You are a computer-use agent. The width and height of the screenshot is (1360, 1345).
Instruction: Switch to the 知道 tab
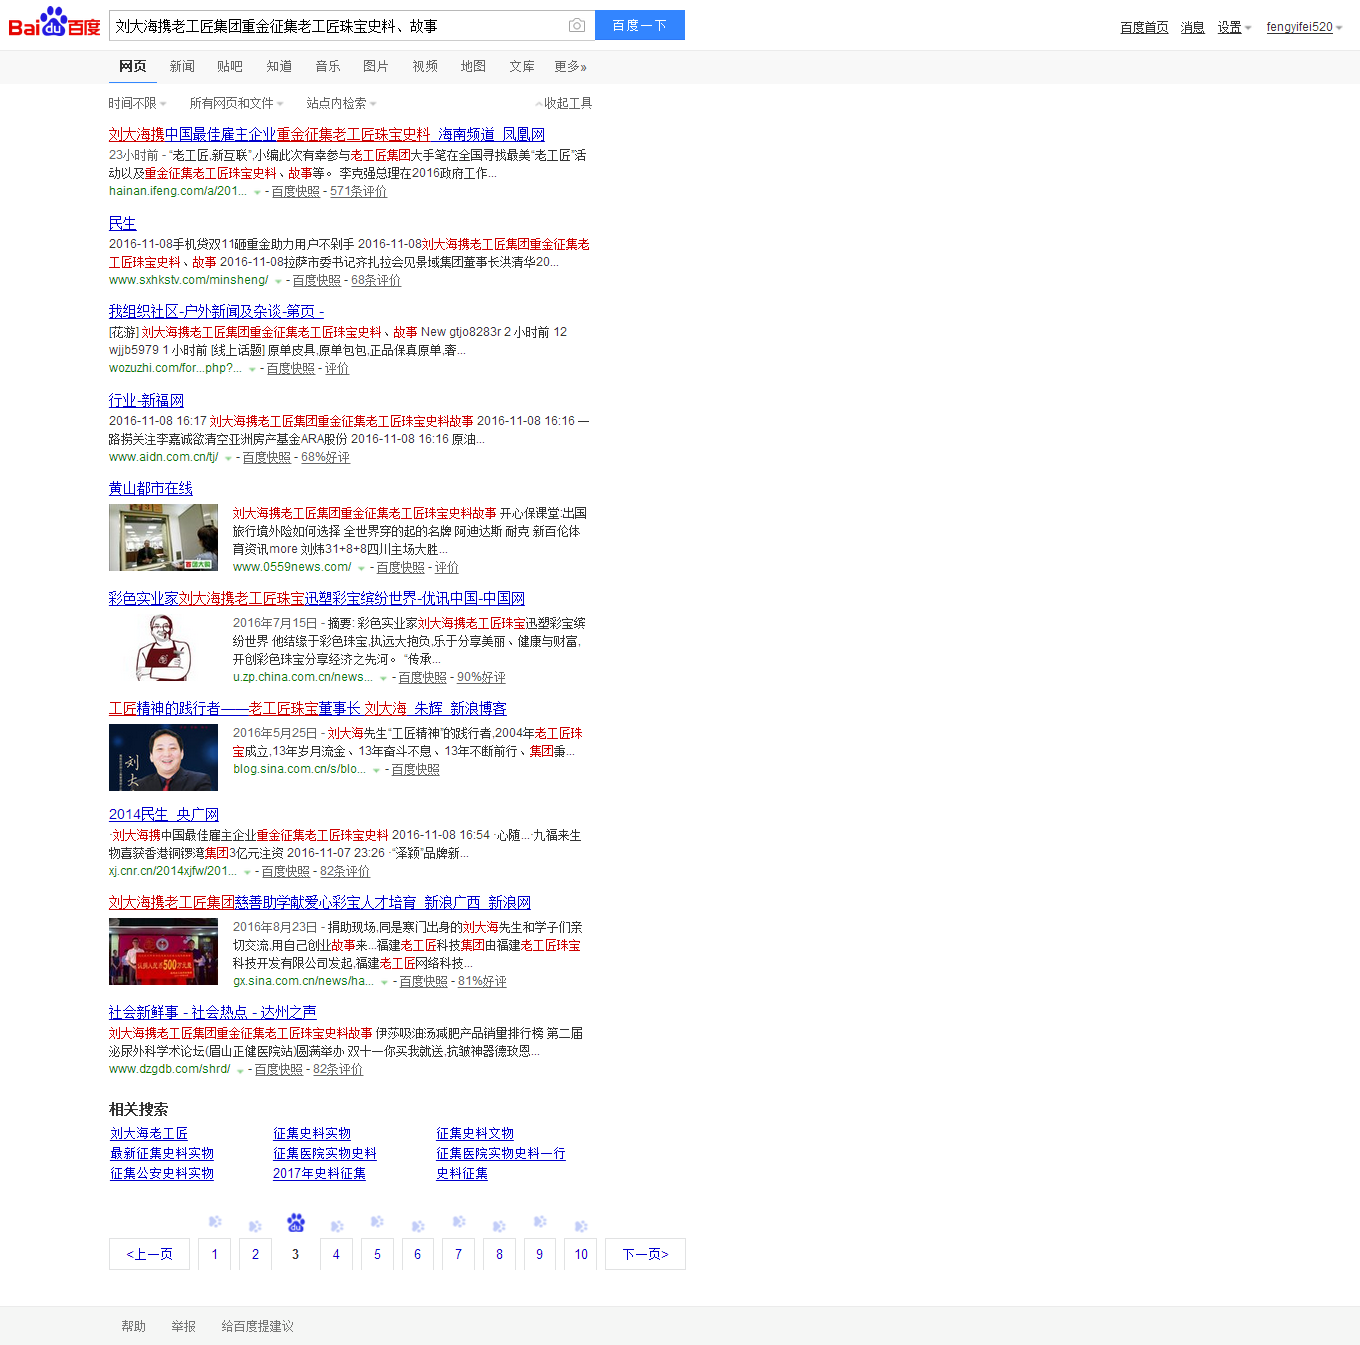tap(279, 66)
